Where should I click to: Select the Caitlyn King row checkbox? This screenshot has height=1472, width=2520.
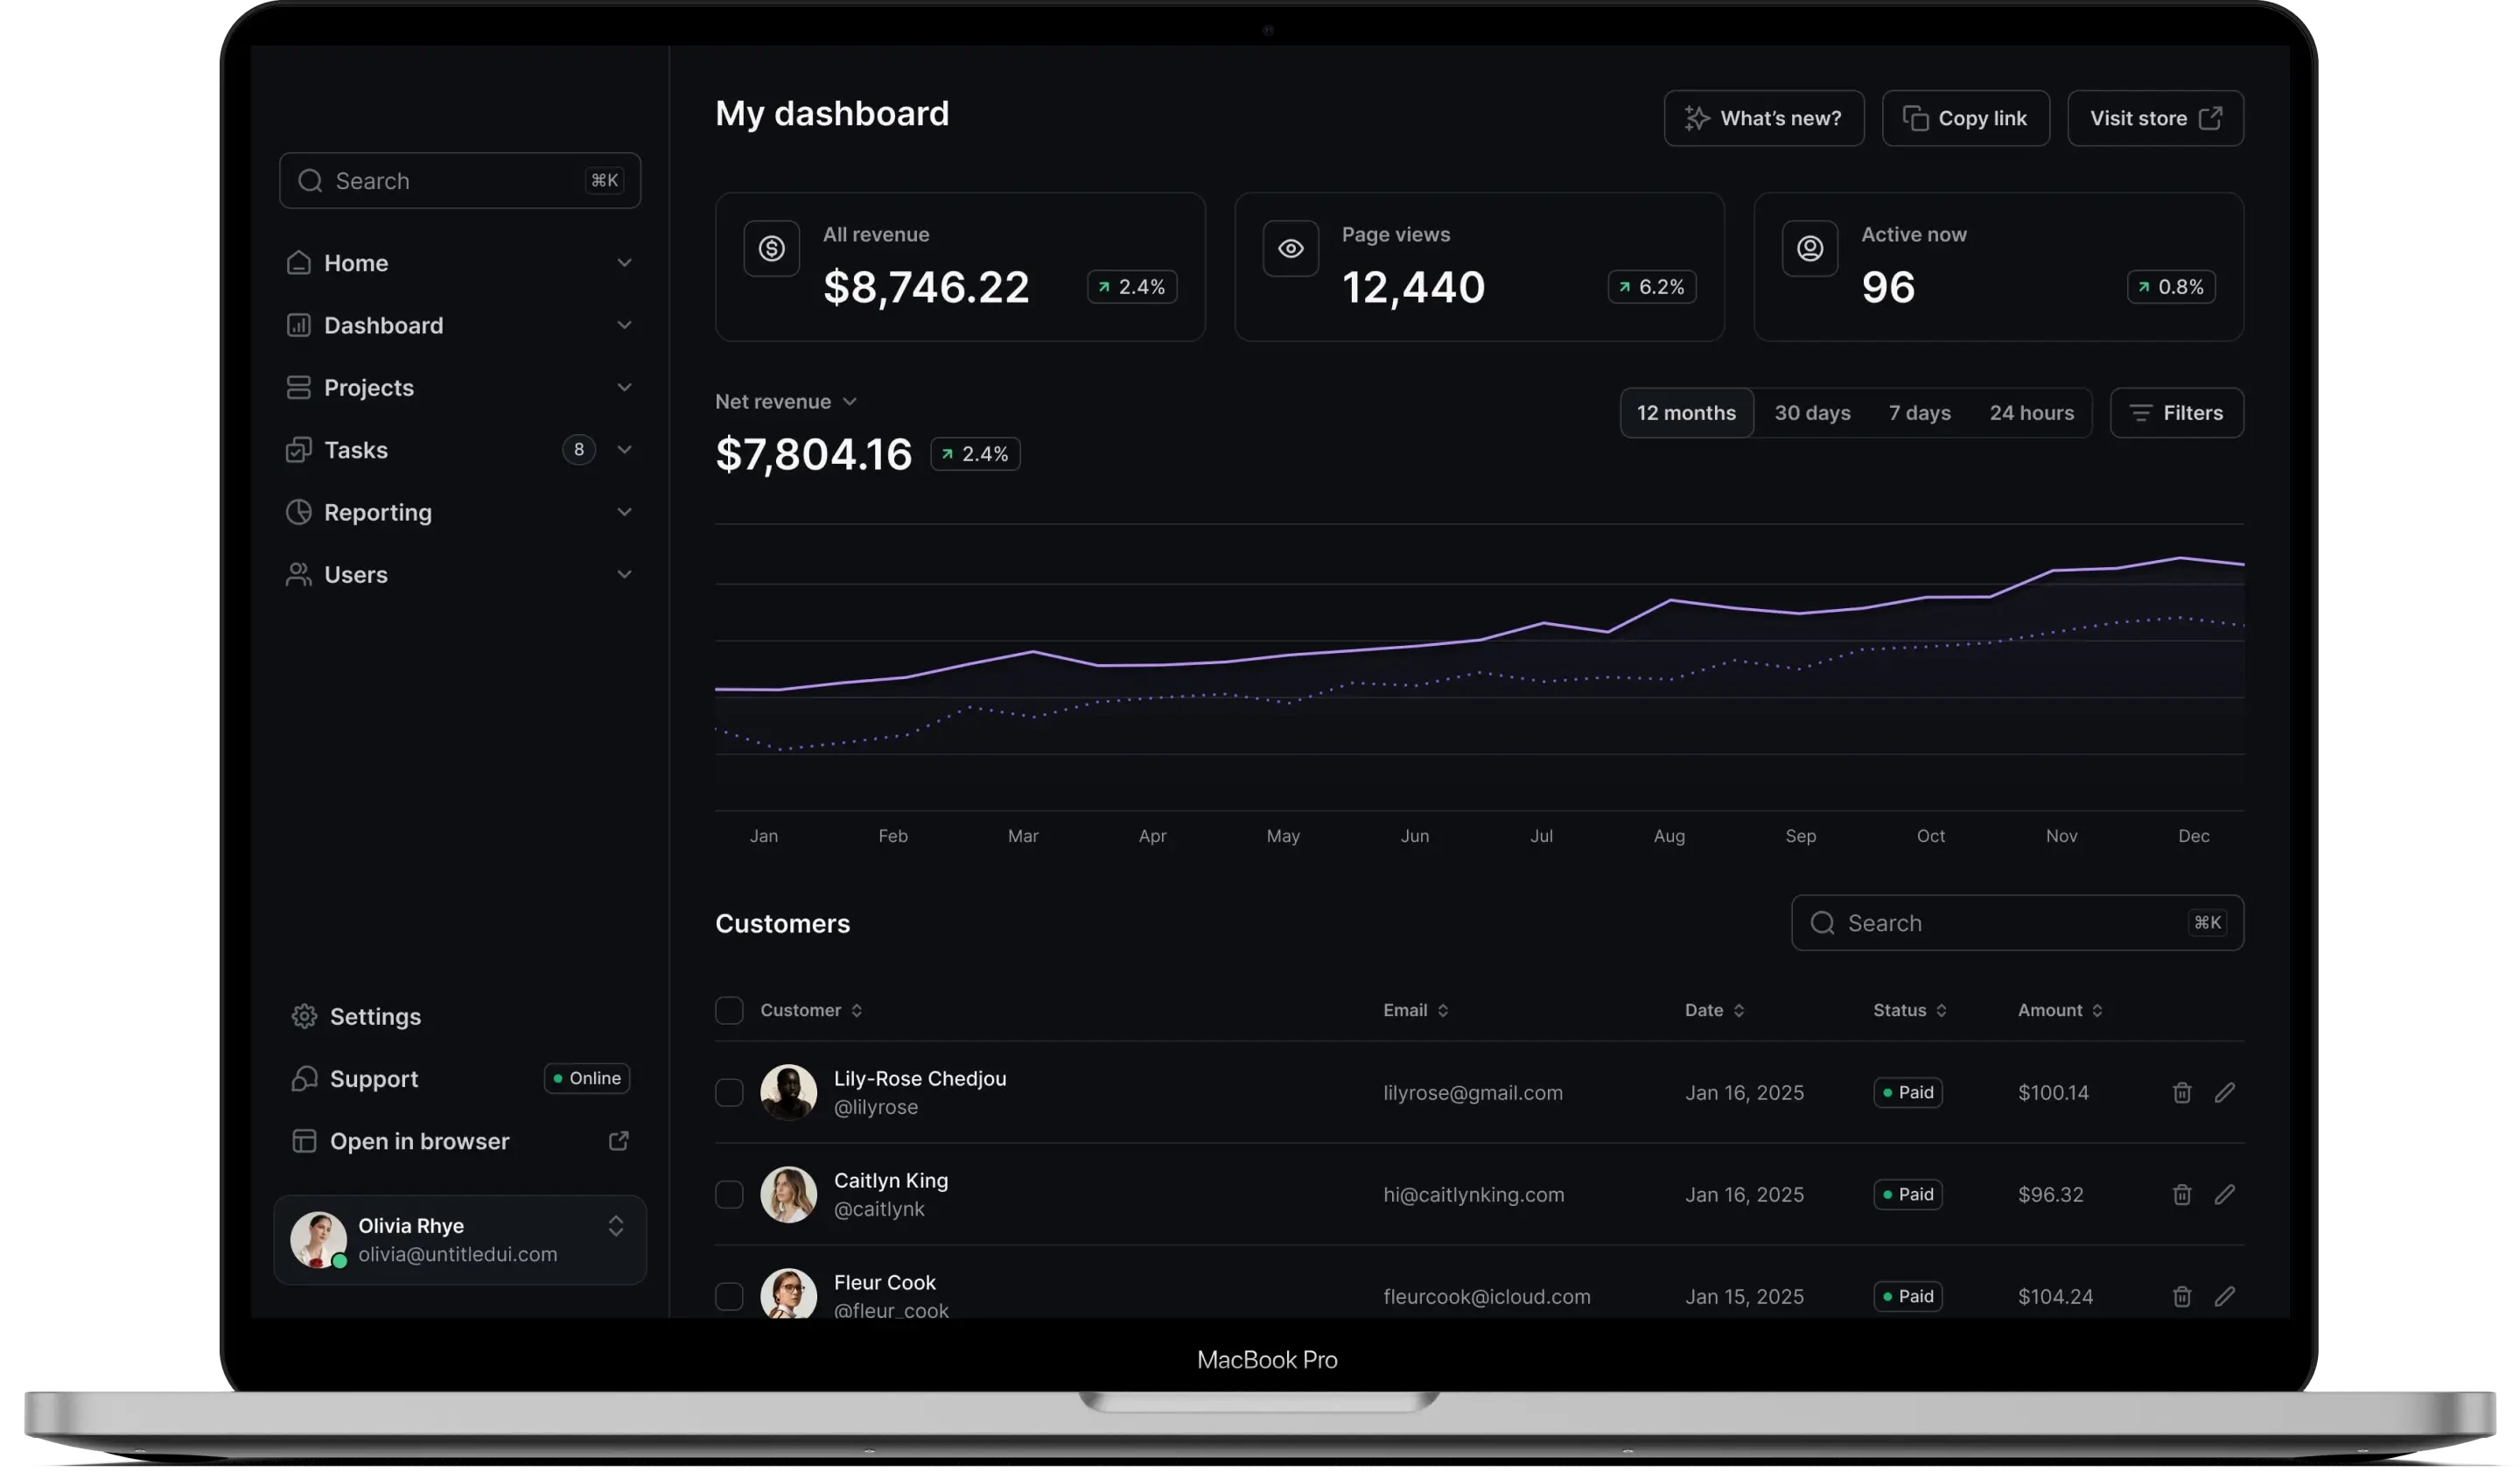click(729, 1195)
